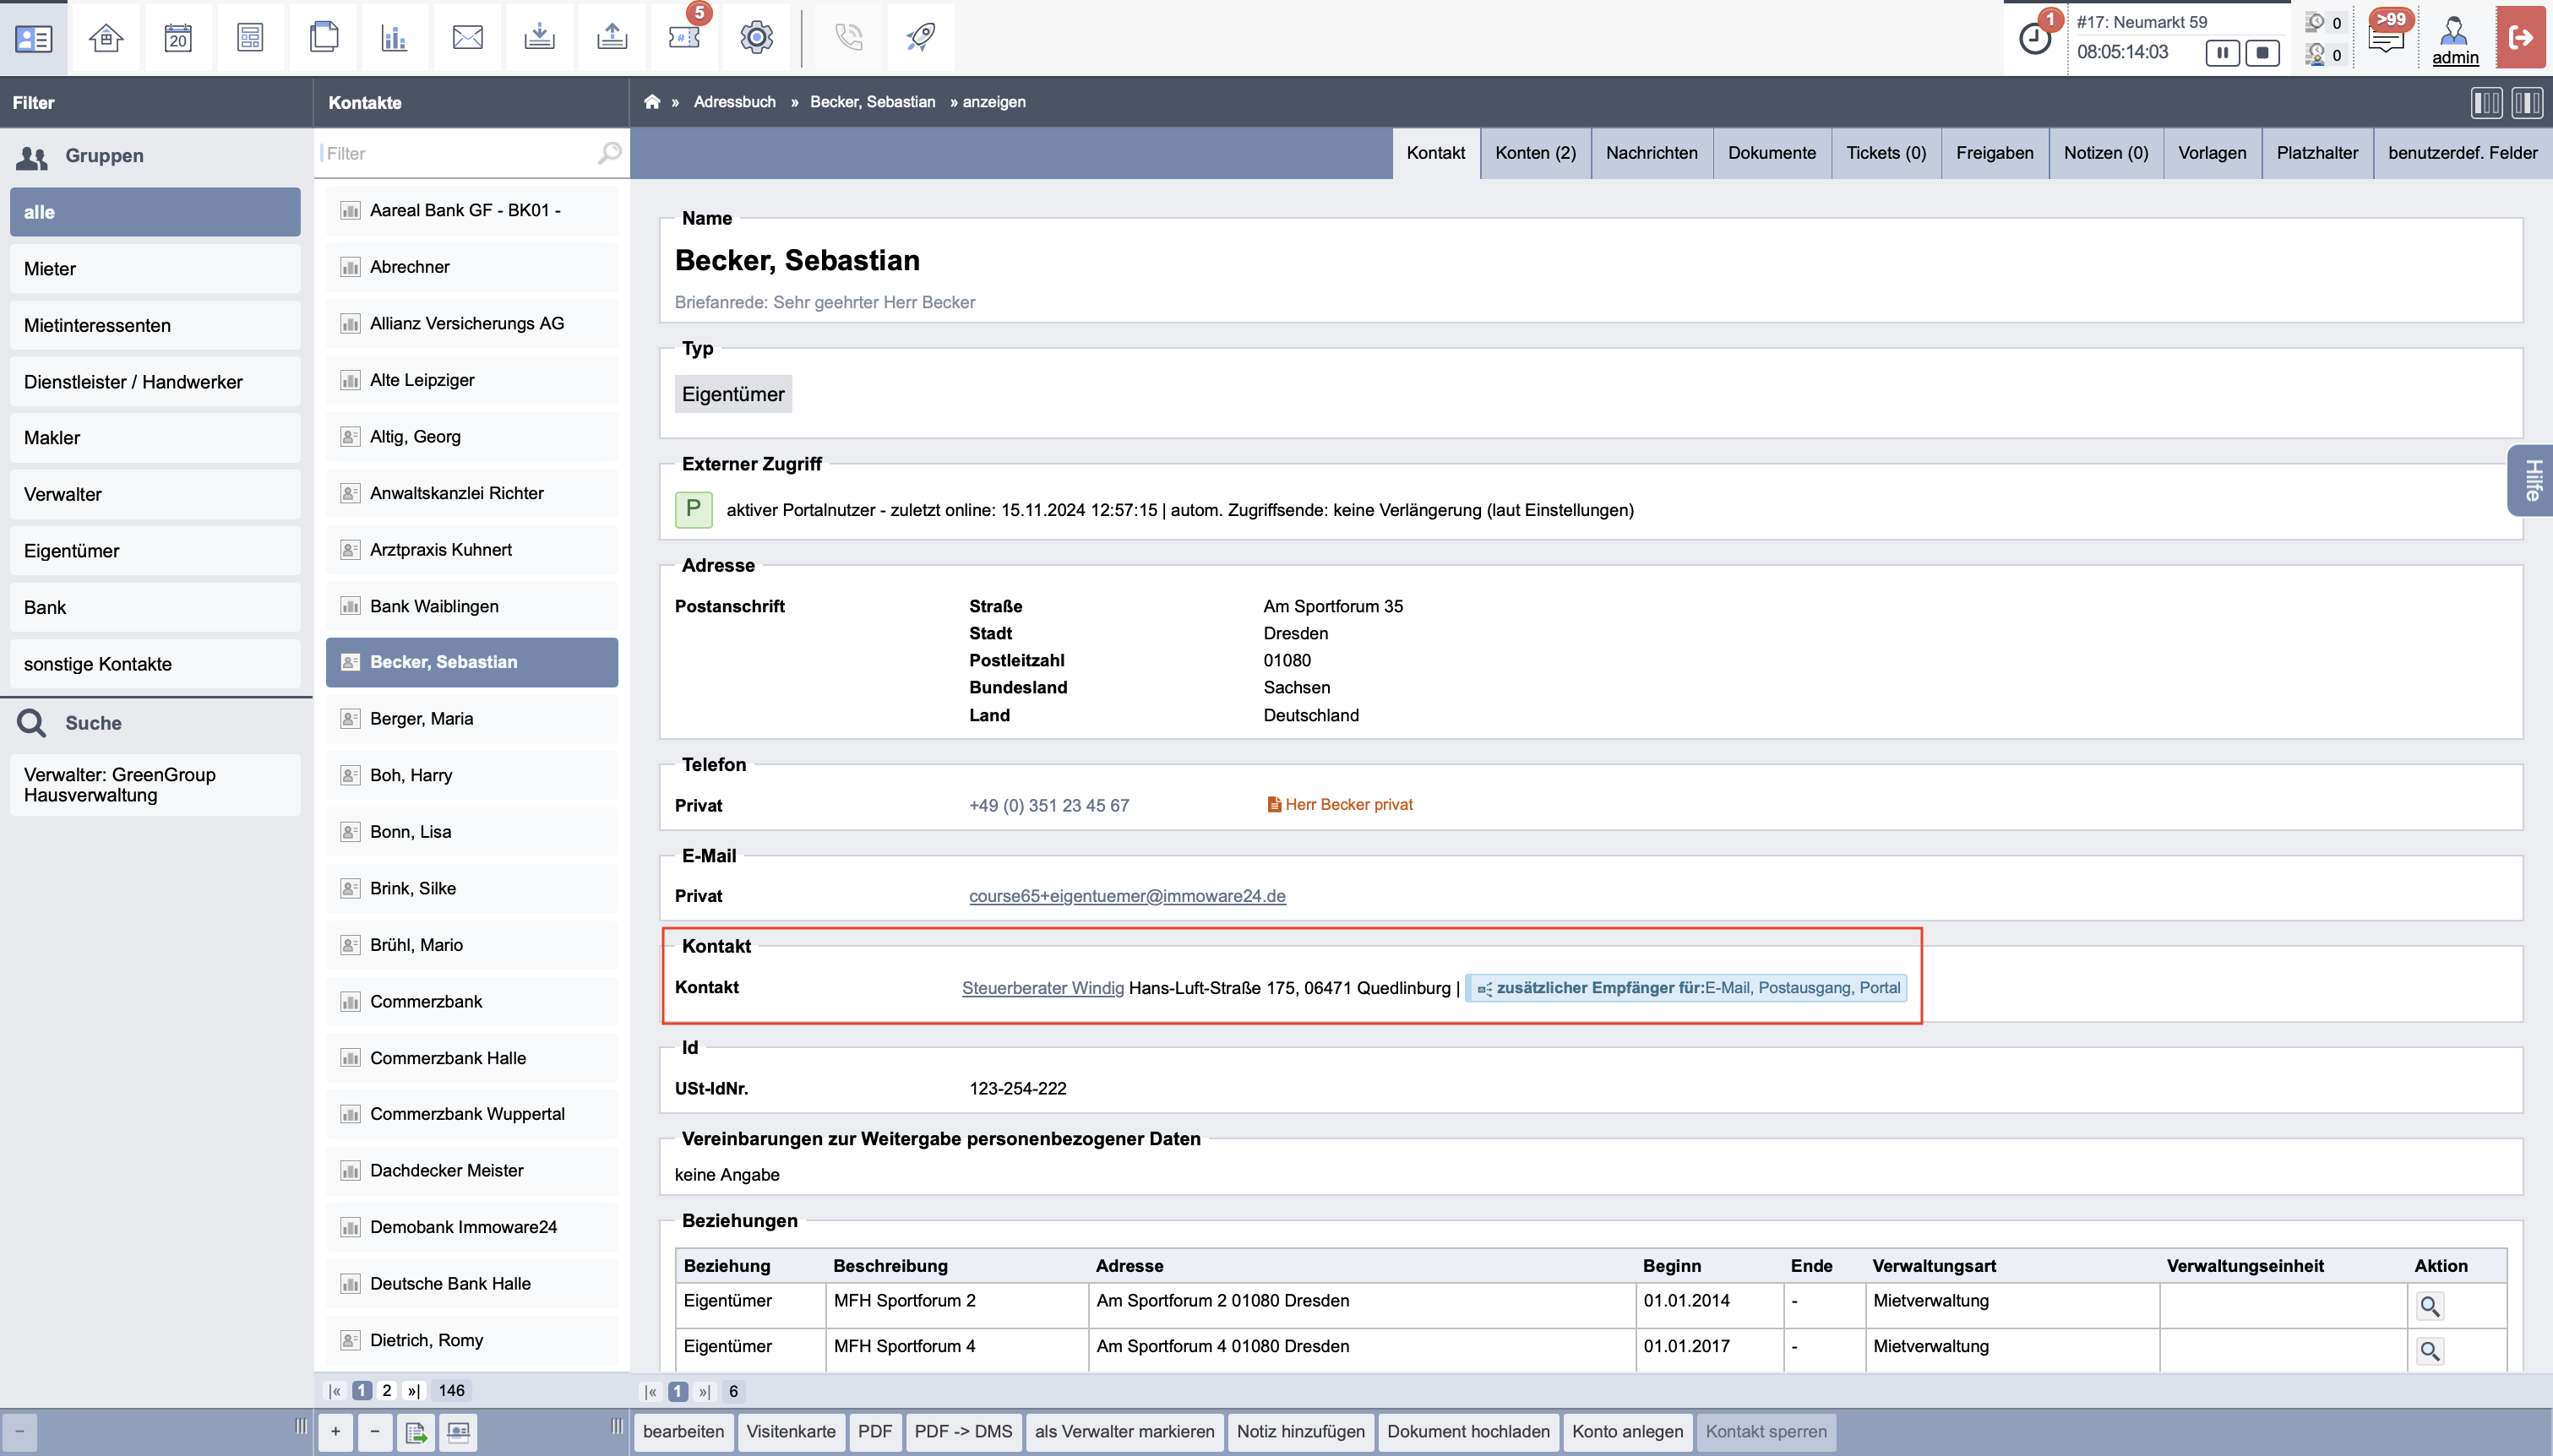Select the Dienstleister / Handwerker group
This screenshot has height=1456, width=2553.
click(155, 381)
